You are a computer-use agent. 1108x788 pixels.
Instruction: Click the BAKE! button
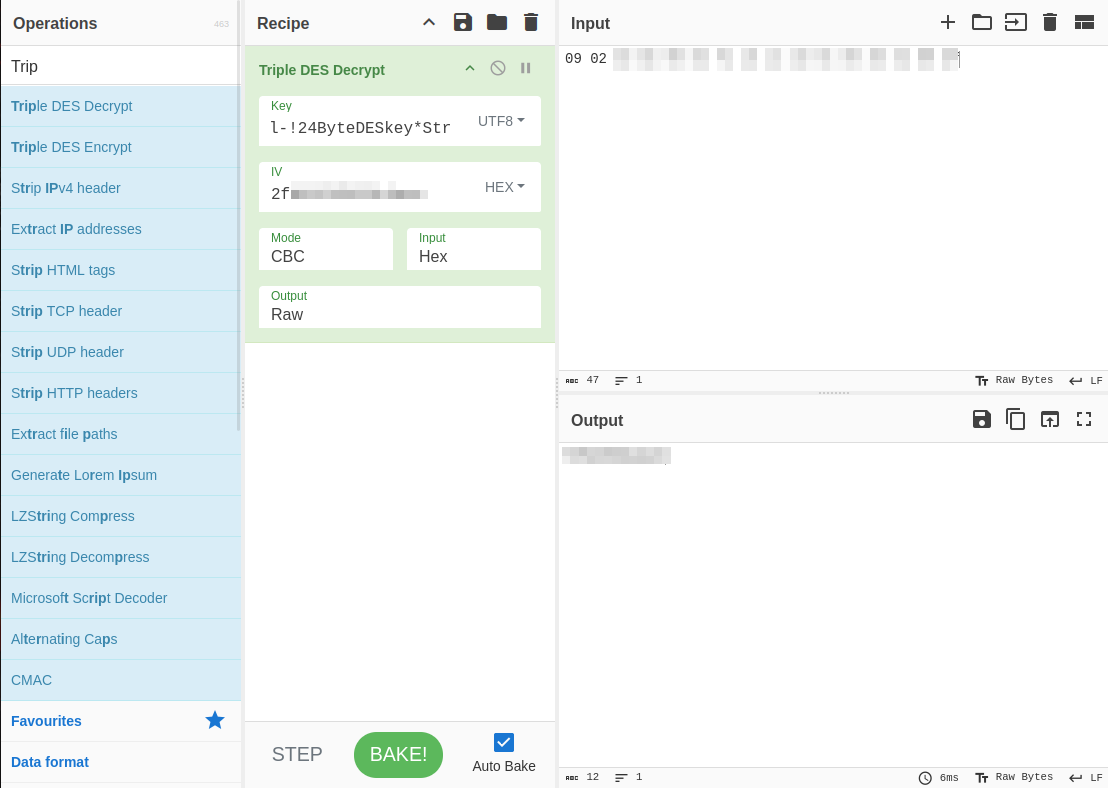click(x=398, y=754)
